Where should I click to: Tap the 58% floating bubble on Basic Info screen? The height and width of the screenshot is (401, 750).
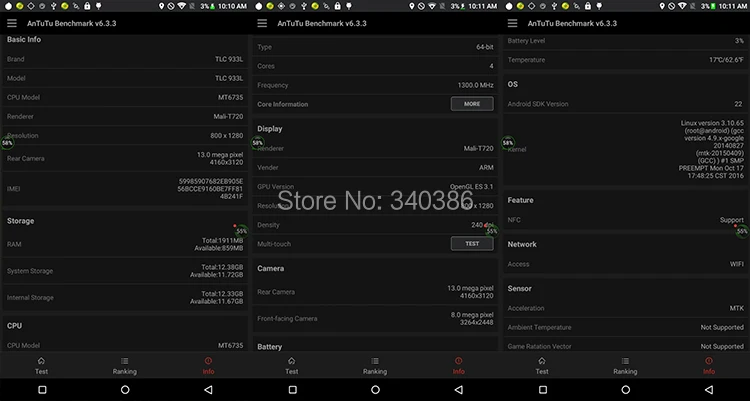pos(7,143)
